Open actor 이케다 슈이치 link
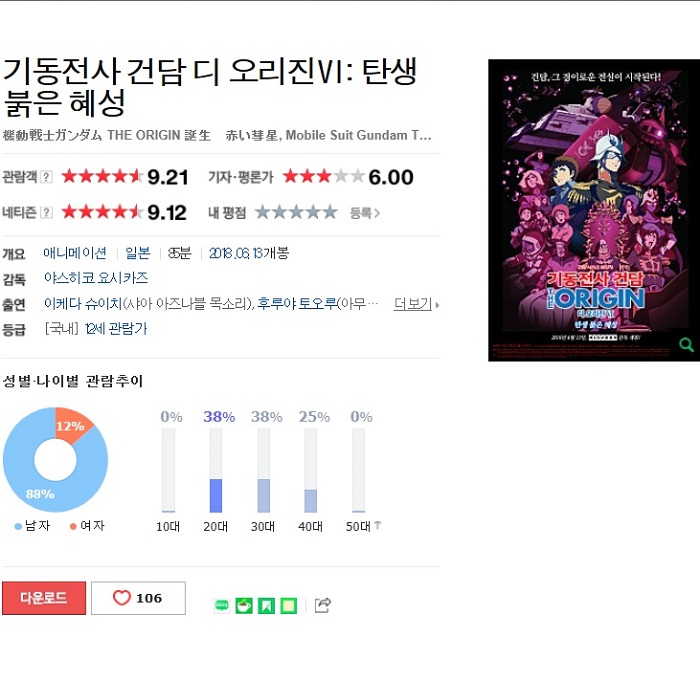Image resolution: width=700 pixels, height=680 pixels. (x=83, y=304)
